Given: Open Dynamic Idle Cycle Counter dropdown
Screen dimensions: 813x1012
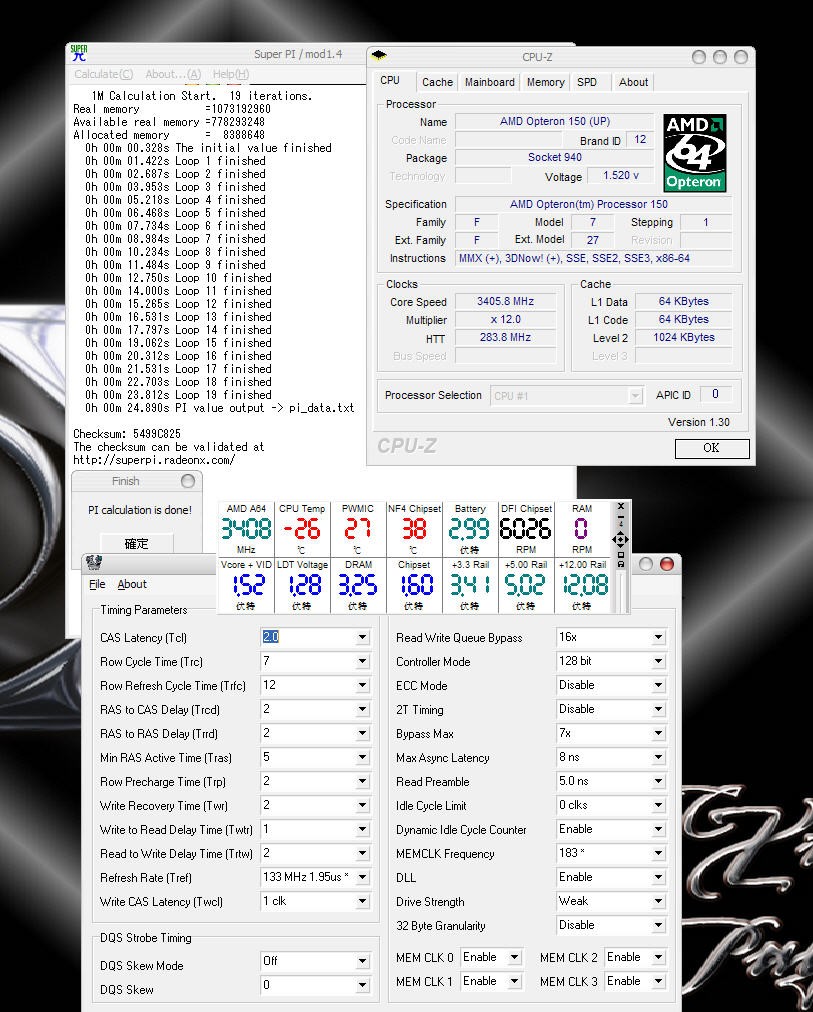Looking at the screenshot, I should (658, 829).
